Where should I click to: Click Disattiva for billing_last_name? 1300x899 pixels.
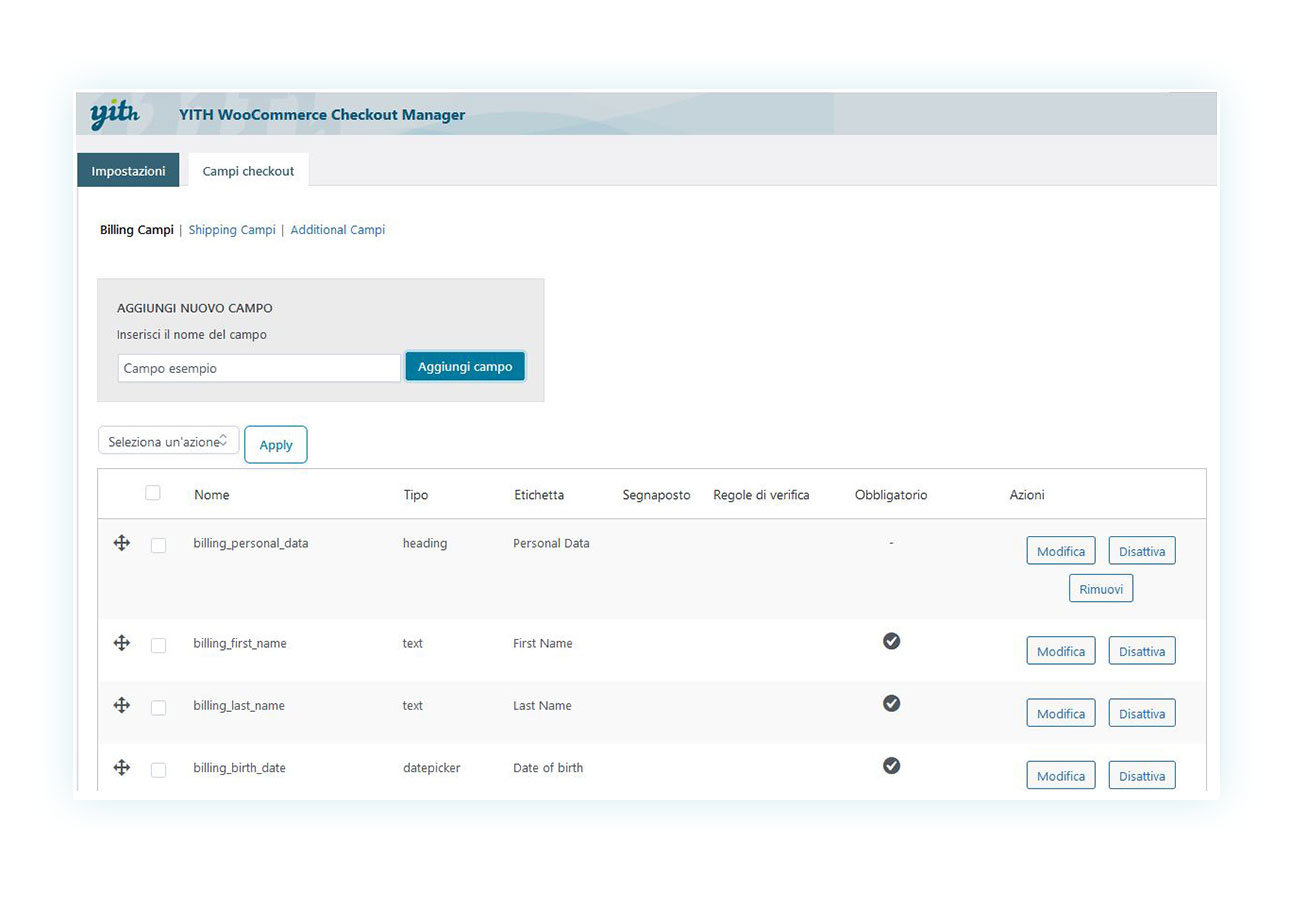(1142, 713)
